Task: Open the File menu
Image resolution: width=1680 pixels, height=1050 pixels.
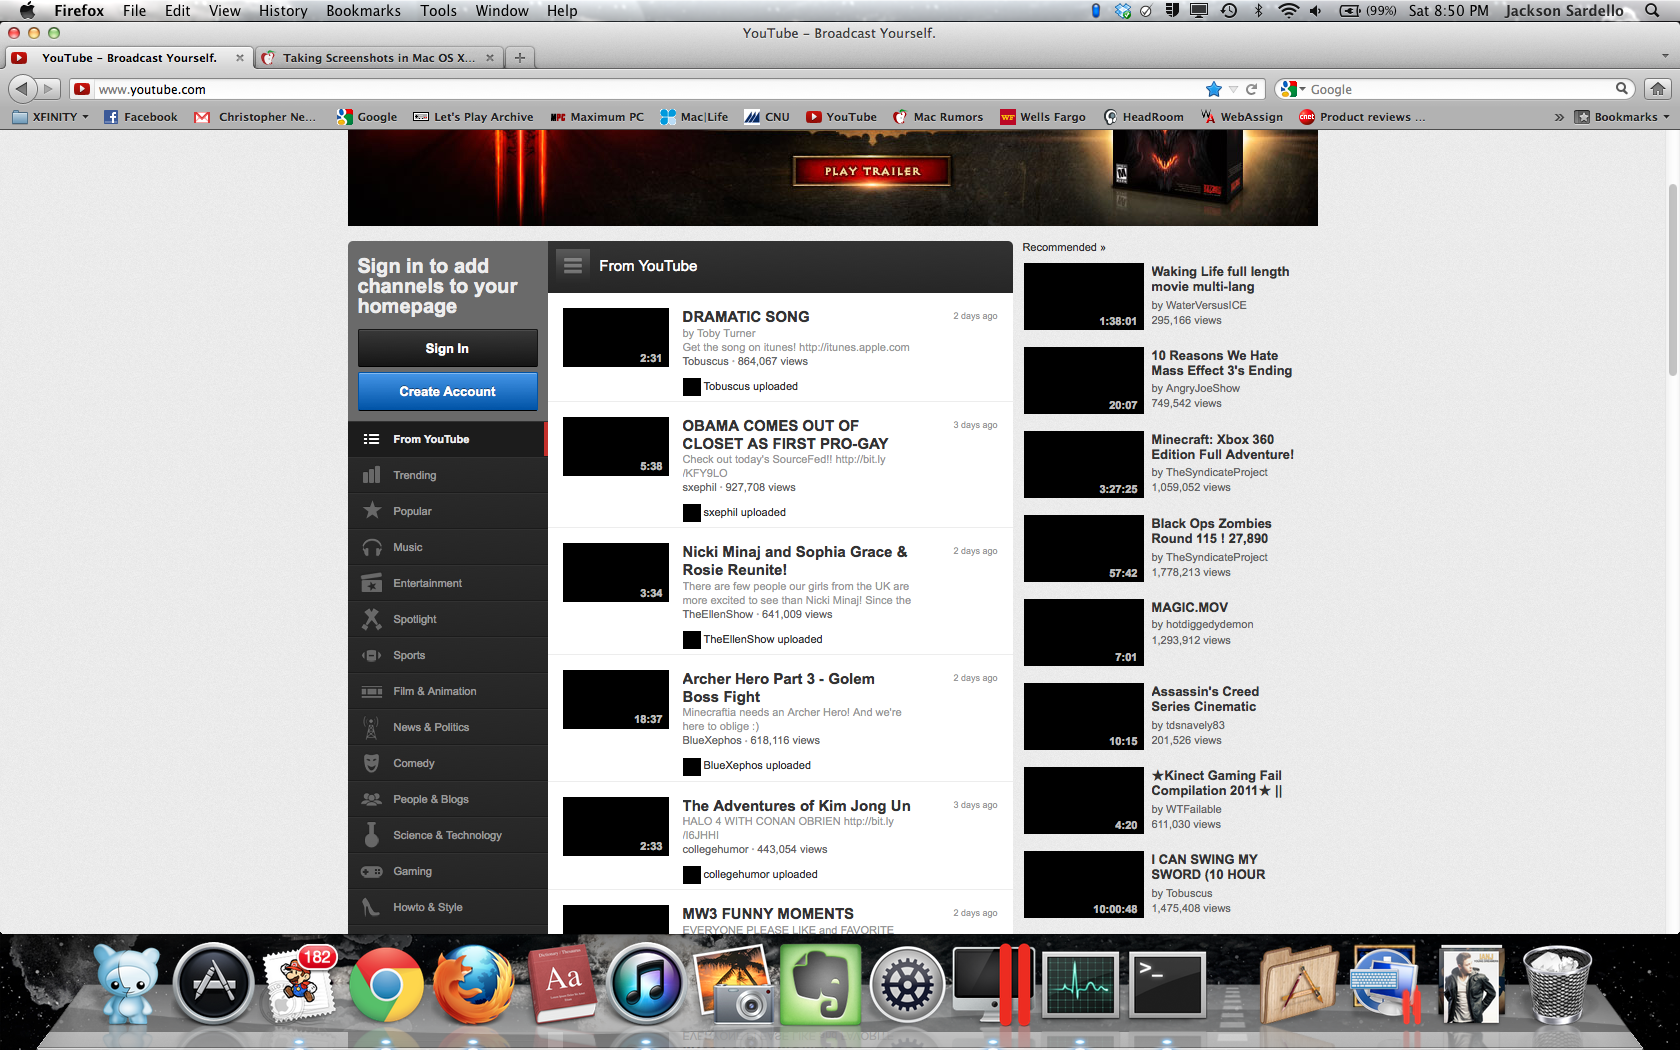Action: [134, 10]
